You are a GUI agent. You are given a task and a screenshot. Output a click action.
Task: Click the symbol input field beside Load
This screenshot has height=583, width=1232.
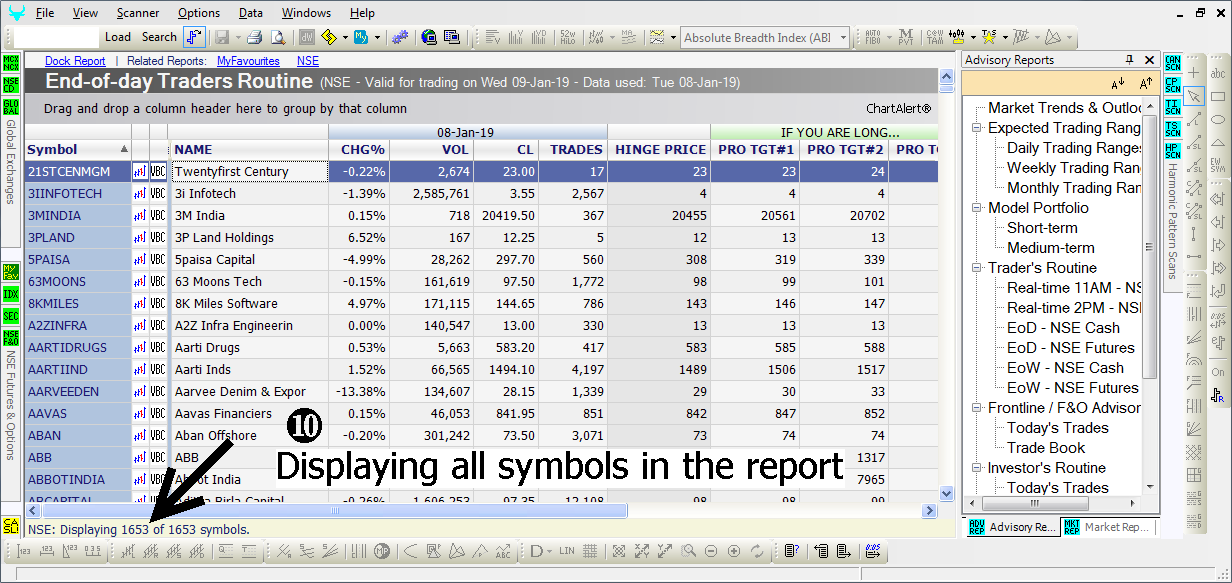pos(56,37)
